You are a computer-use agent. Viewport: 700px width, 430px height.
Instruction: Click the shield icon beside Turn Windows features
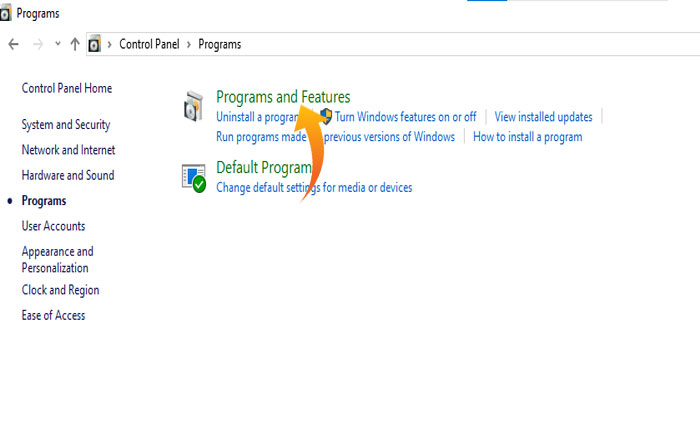tap(325, 117)
